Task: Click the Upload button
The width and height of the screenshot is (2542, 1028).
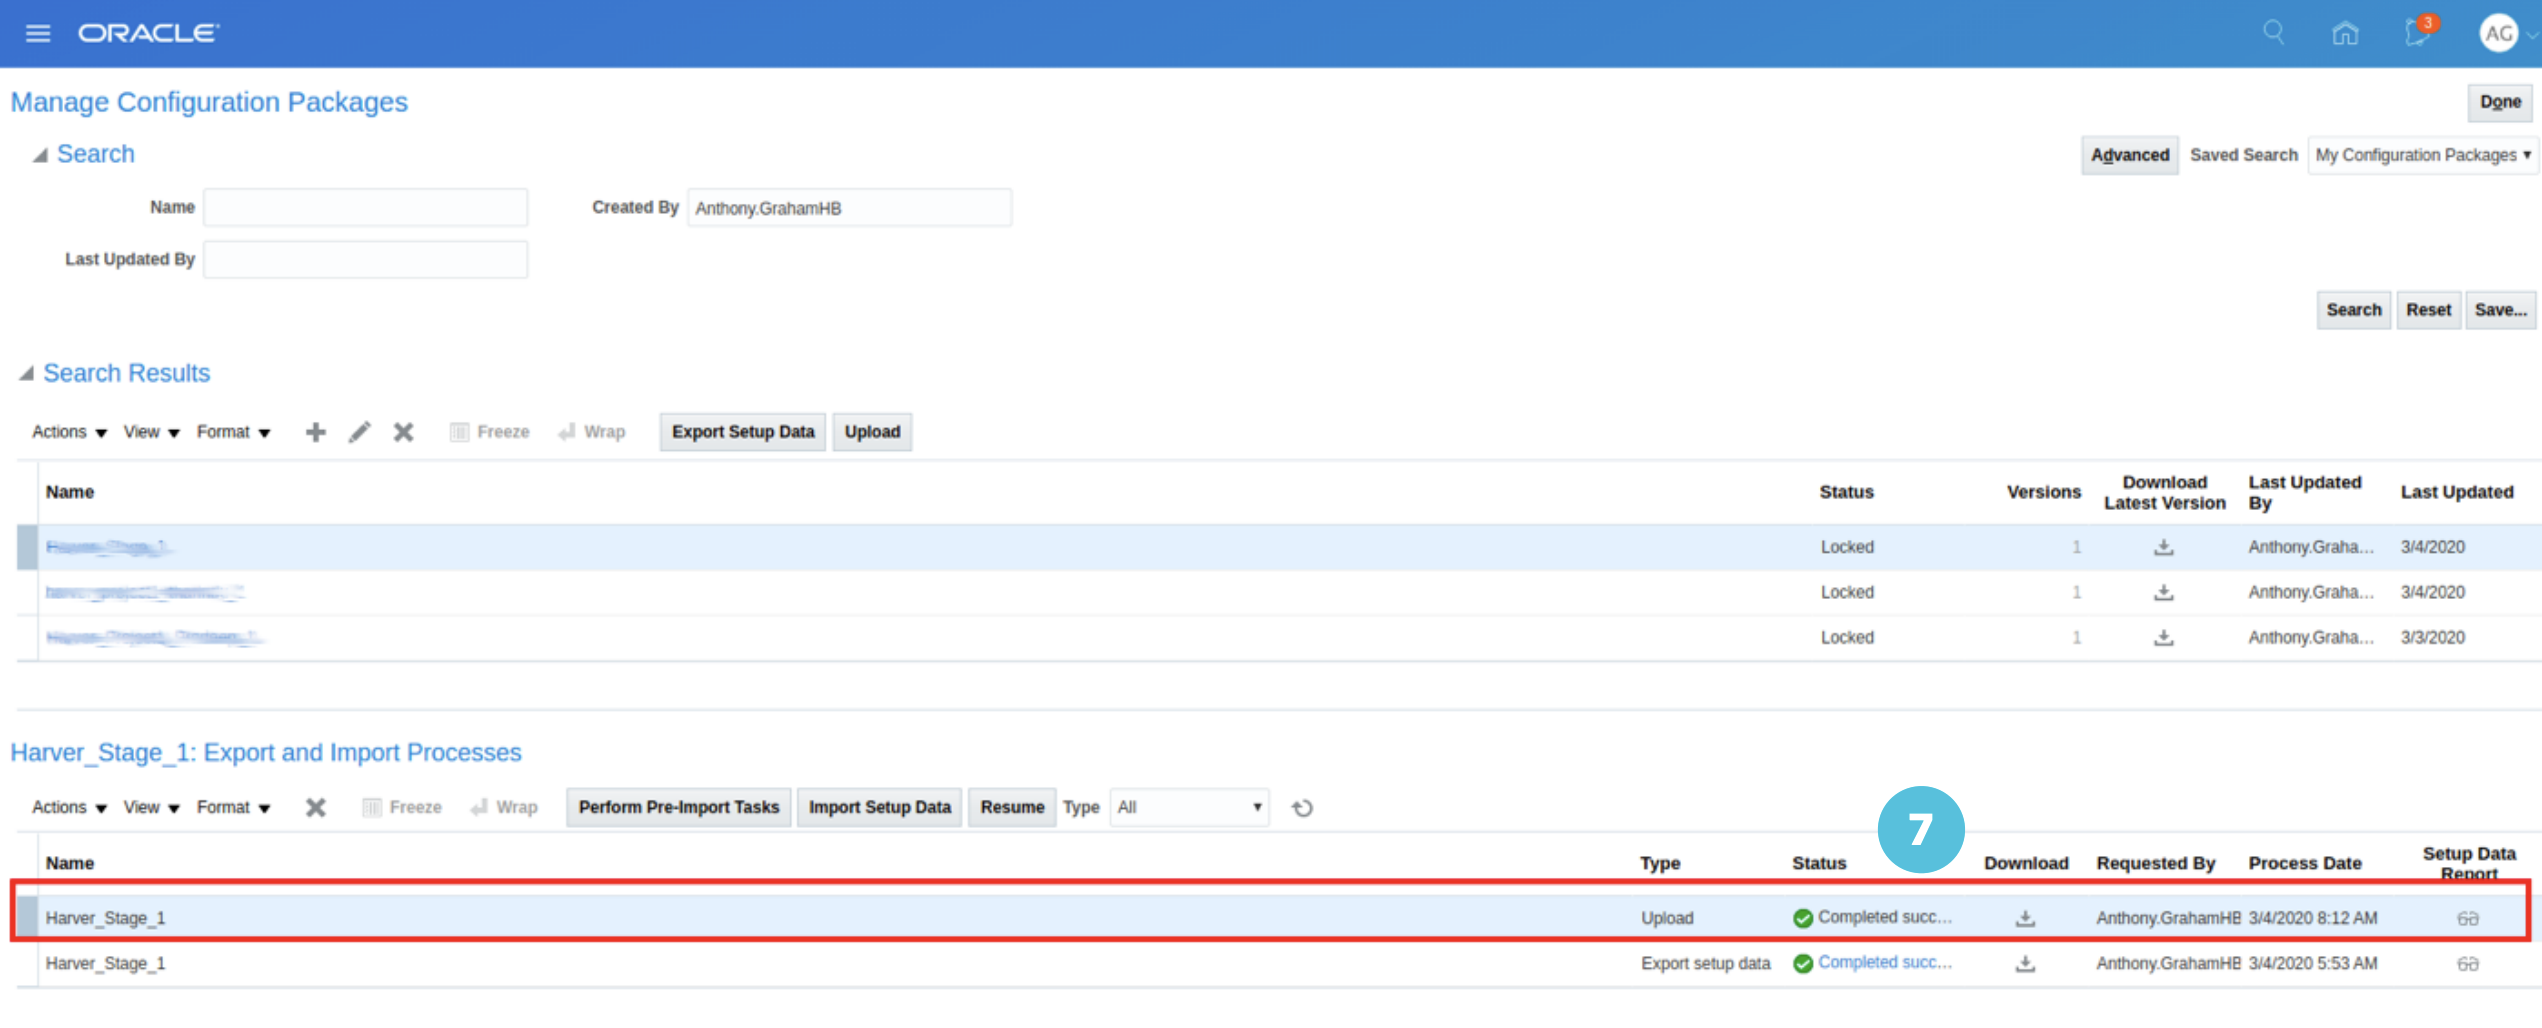Action: click(872, 432)
